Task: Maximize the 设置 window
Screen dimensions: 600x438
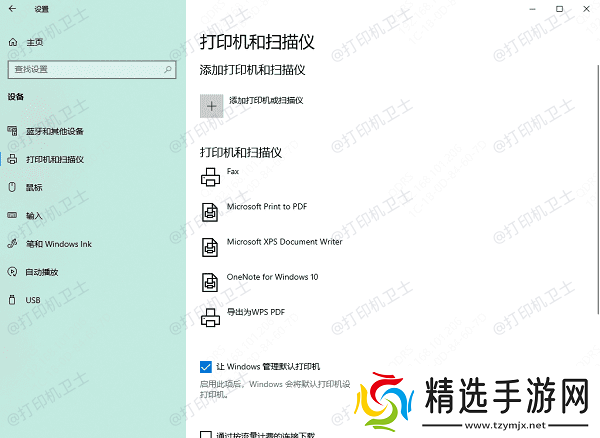Action: point(559,9)
